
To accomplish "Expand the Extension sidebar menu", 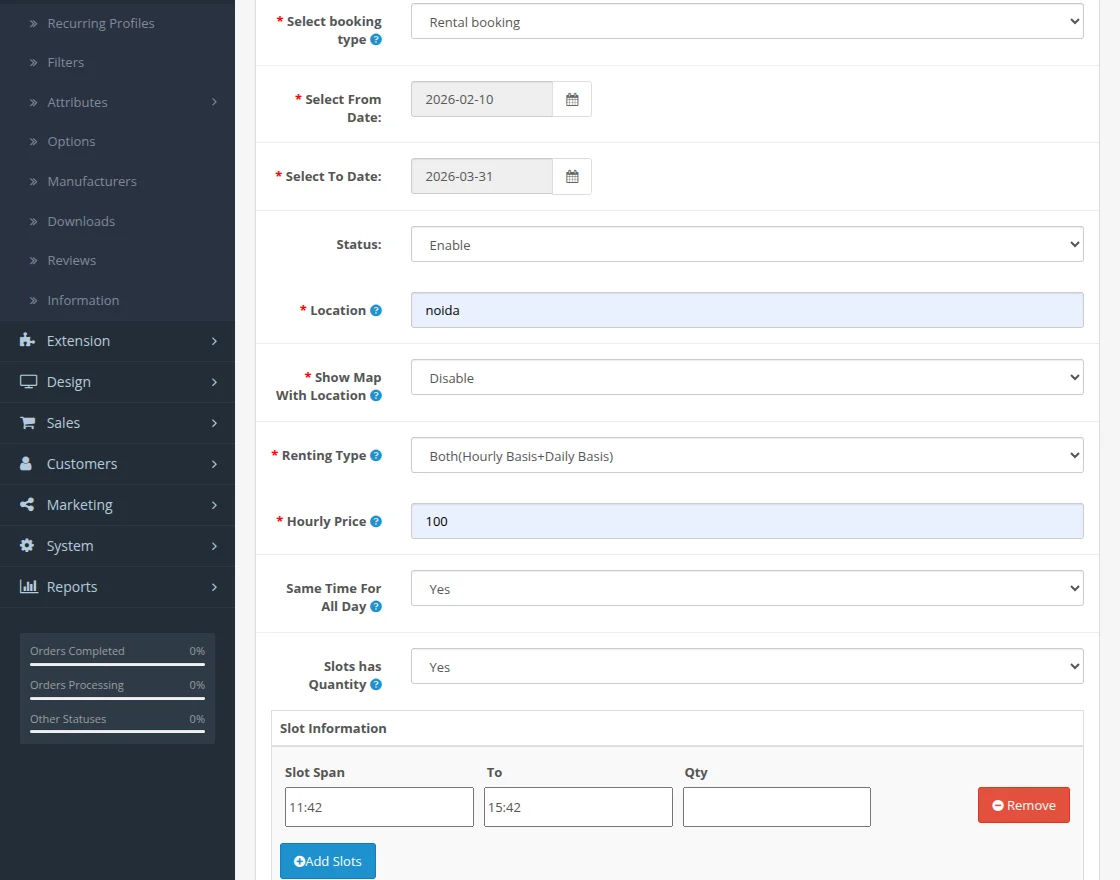I will tap(117, 341).
